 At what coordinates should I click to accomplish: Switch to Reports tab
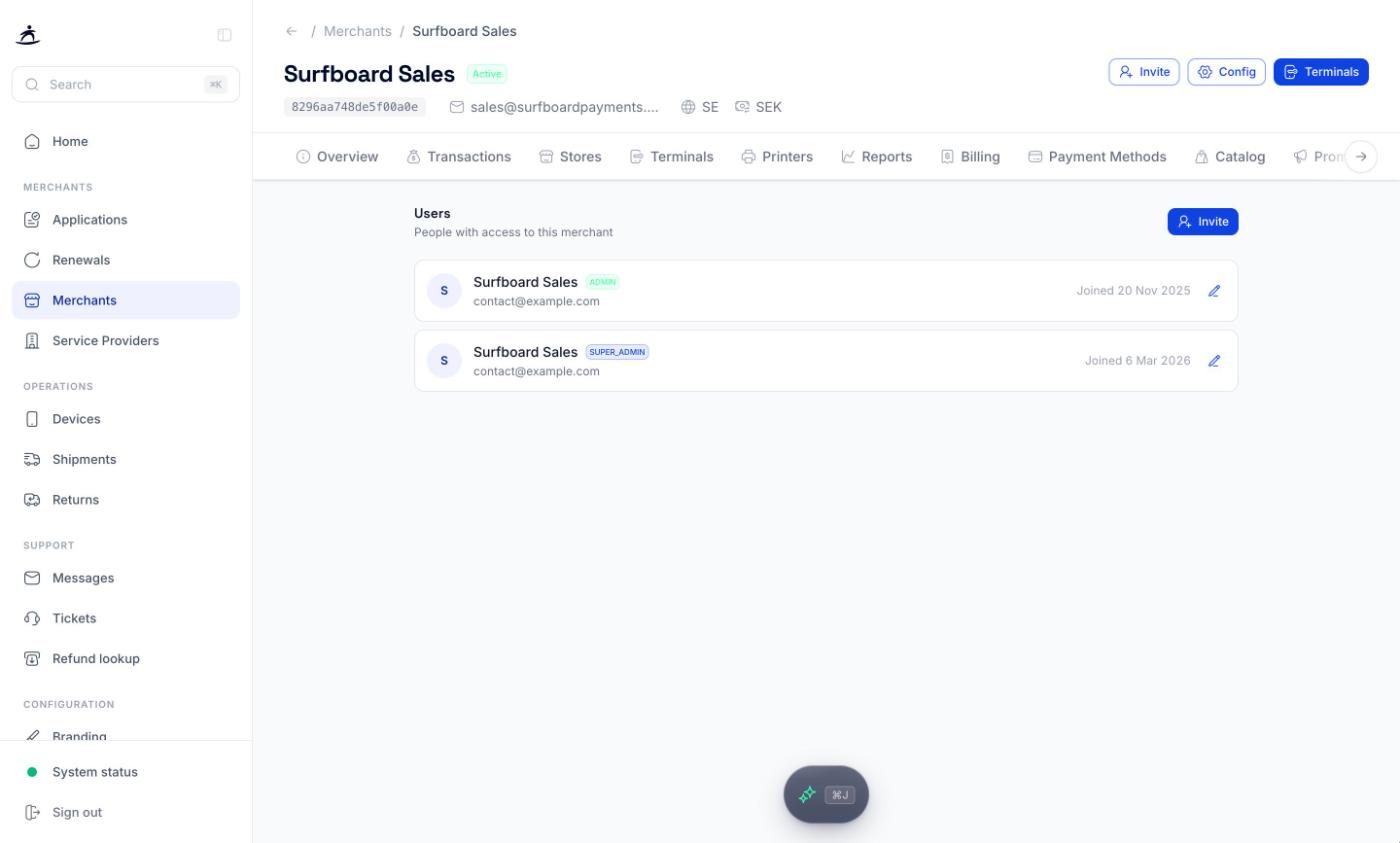coord(876,157)
